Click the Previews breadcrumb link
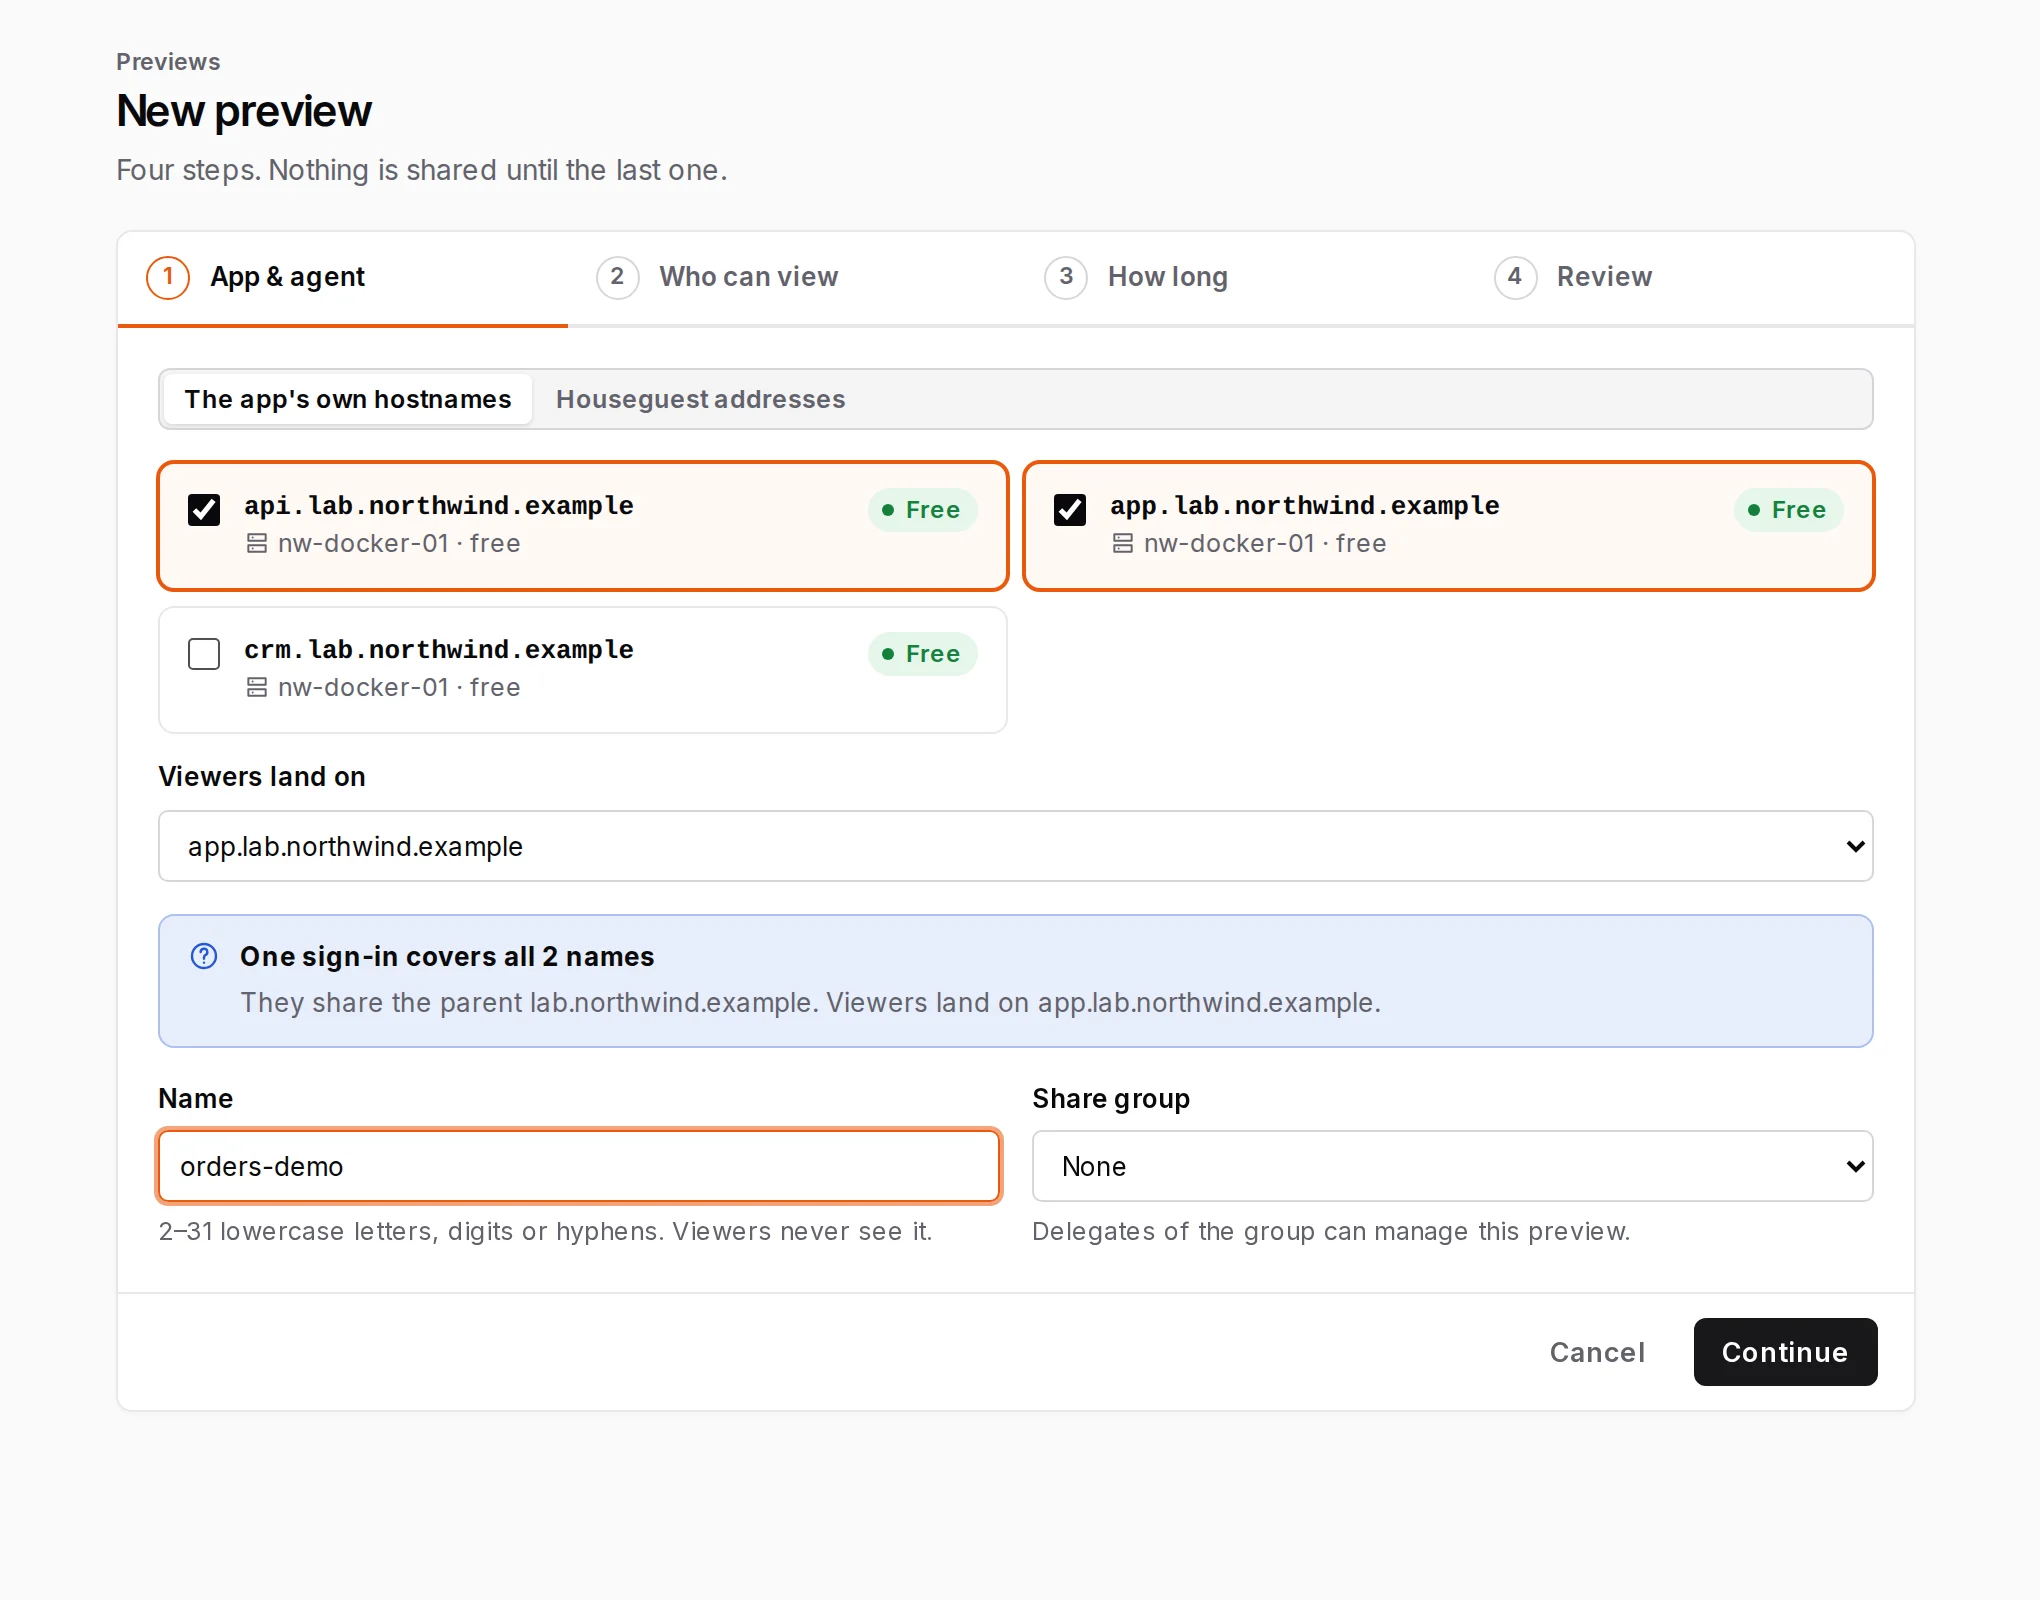Screen dimensions: 2040x1600 tap(168, 62)
